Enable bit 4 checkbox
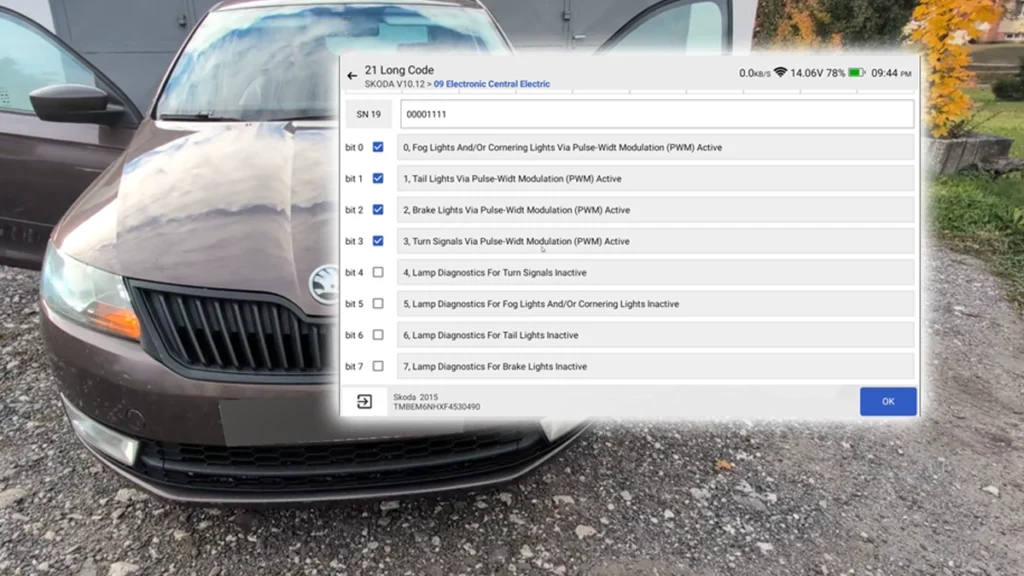This screenshot has width=1024, height=576. (x=378, y=272)
